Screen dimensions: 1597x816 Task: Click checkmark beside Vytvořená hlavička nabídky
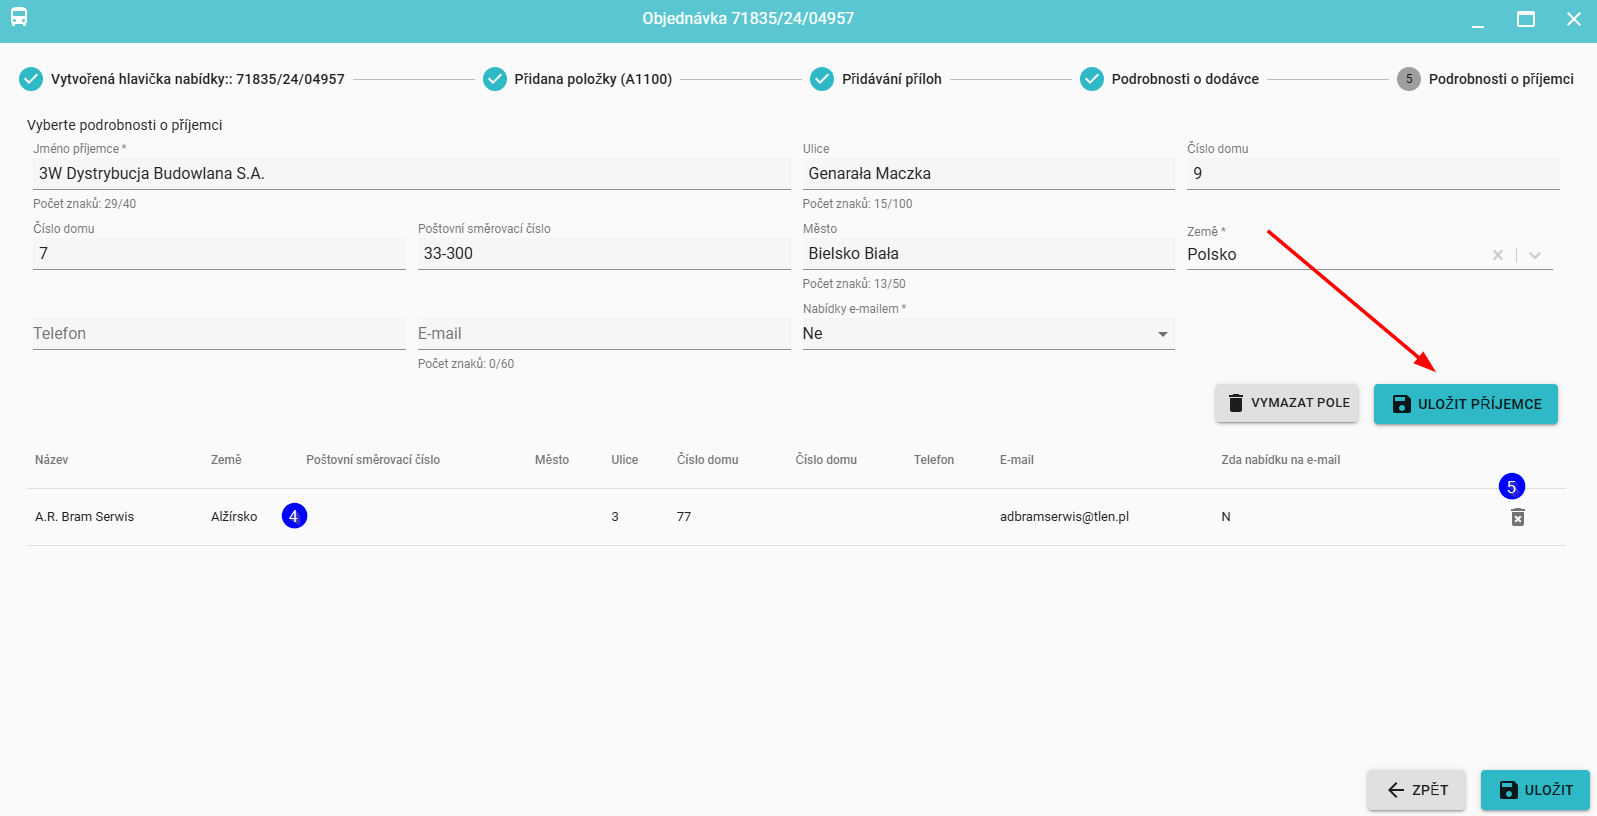coord(31,79)
